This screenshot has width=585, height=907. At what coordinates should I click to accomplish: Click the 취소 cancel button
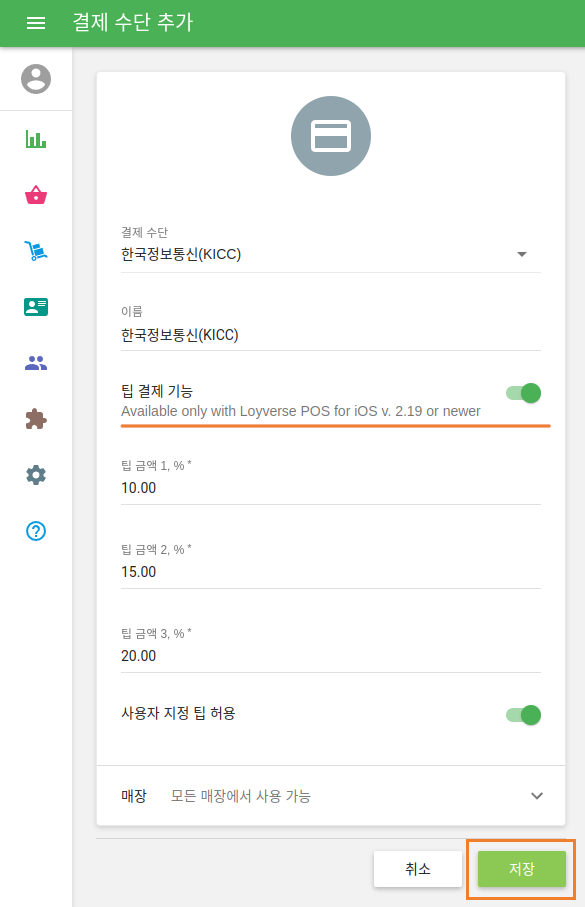pos(418,869)
